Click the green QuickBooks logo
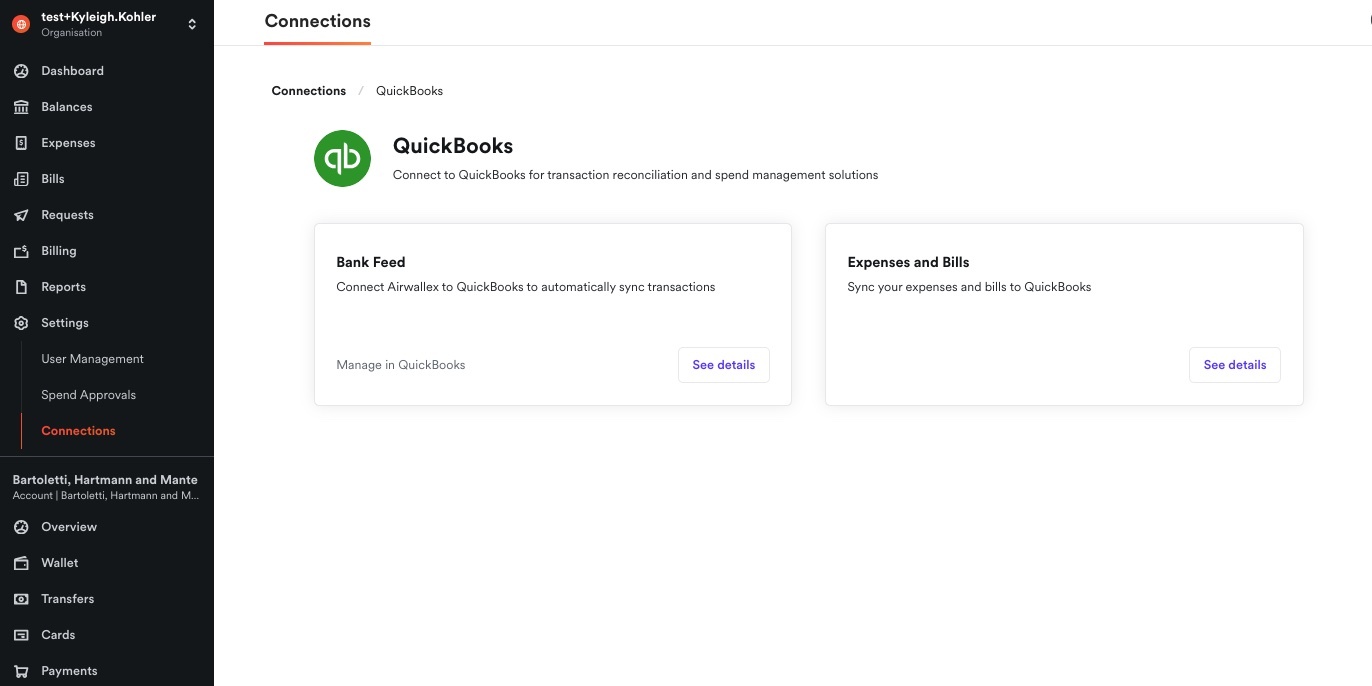Screen dimensions: 1372x686 [x=342, y=158]
